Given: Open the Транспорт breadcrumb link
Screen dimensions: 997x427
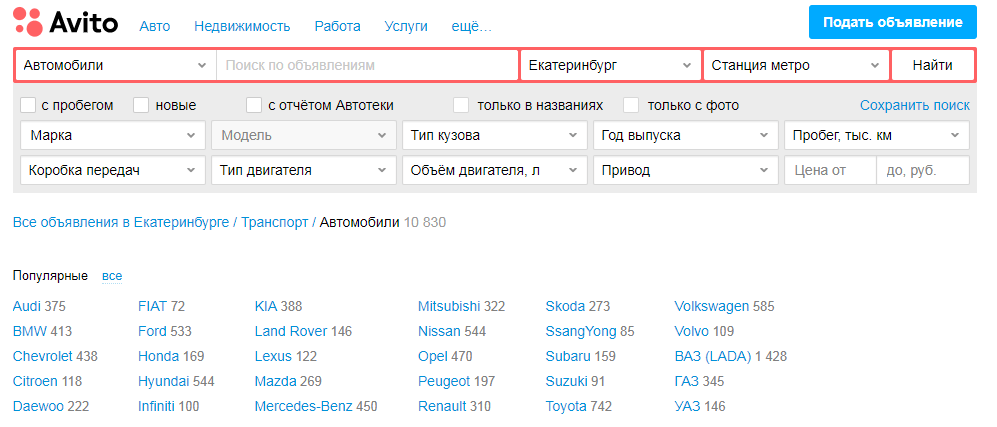Looking at the screenshot, I should click(275, 222).
